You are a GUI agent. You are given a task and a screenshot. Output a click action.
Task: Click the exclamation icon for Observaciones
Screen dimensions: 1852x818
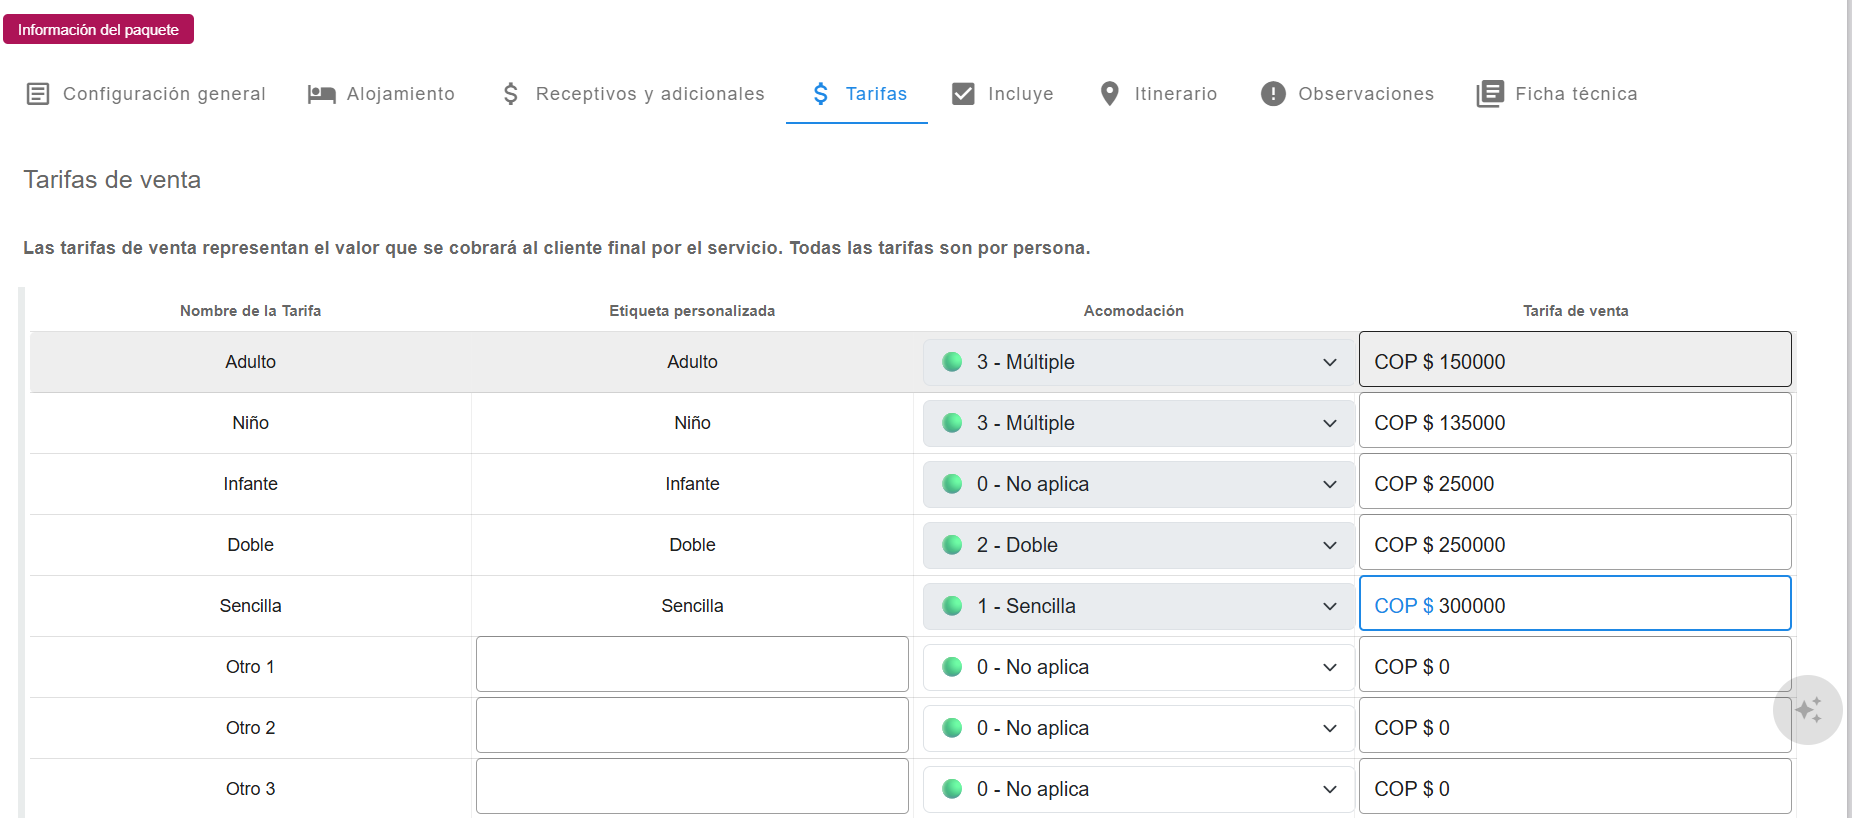pos(1273,94)
